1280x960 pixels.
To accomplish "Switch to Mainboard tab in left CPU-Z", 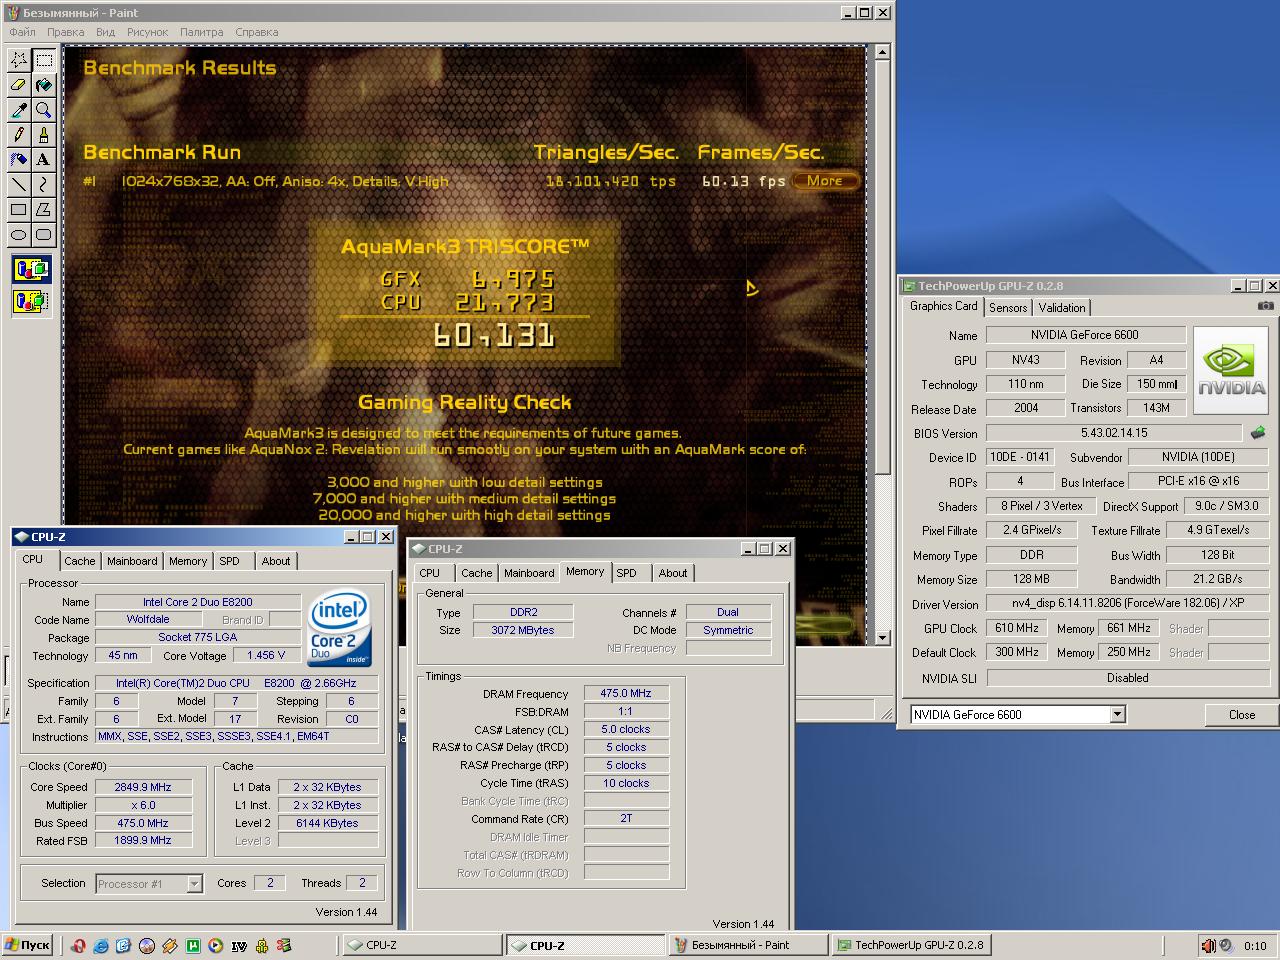I will point(132,561).
